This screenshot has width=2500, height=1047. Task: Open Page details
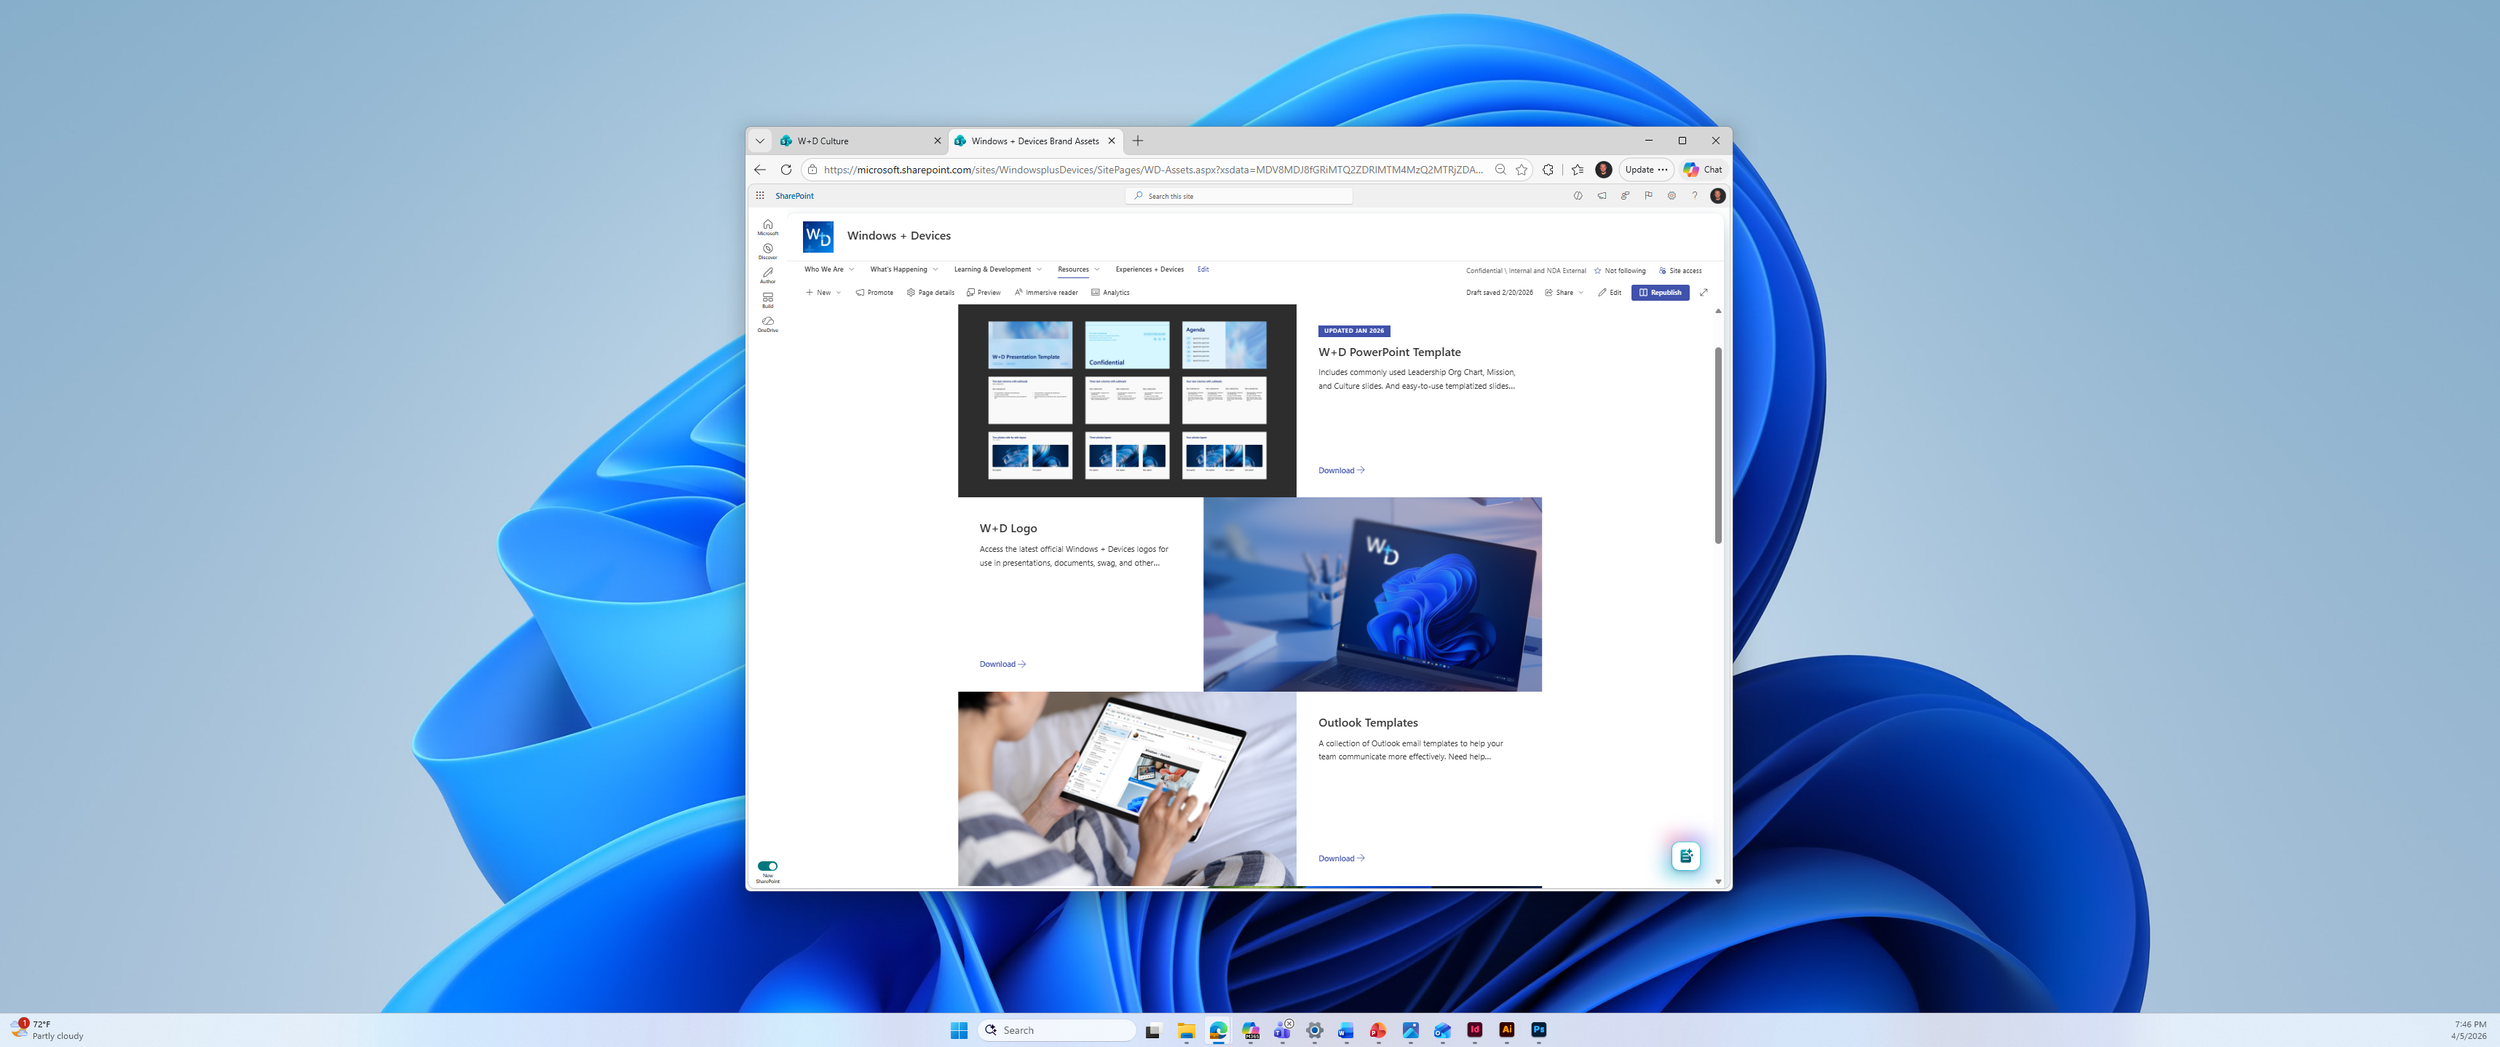pyautogui.click(x=930, y=293)
